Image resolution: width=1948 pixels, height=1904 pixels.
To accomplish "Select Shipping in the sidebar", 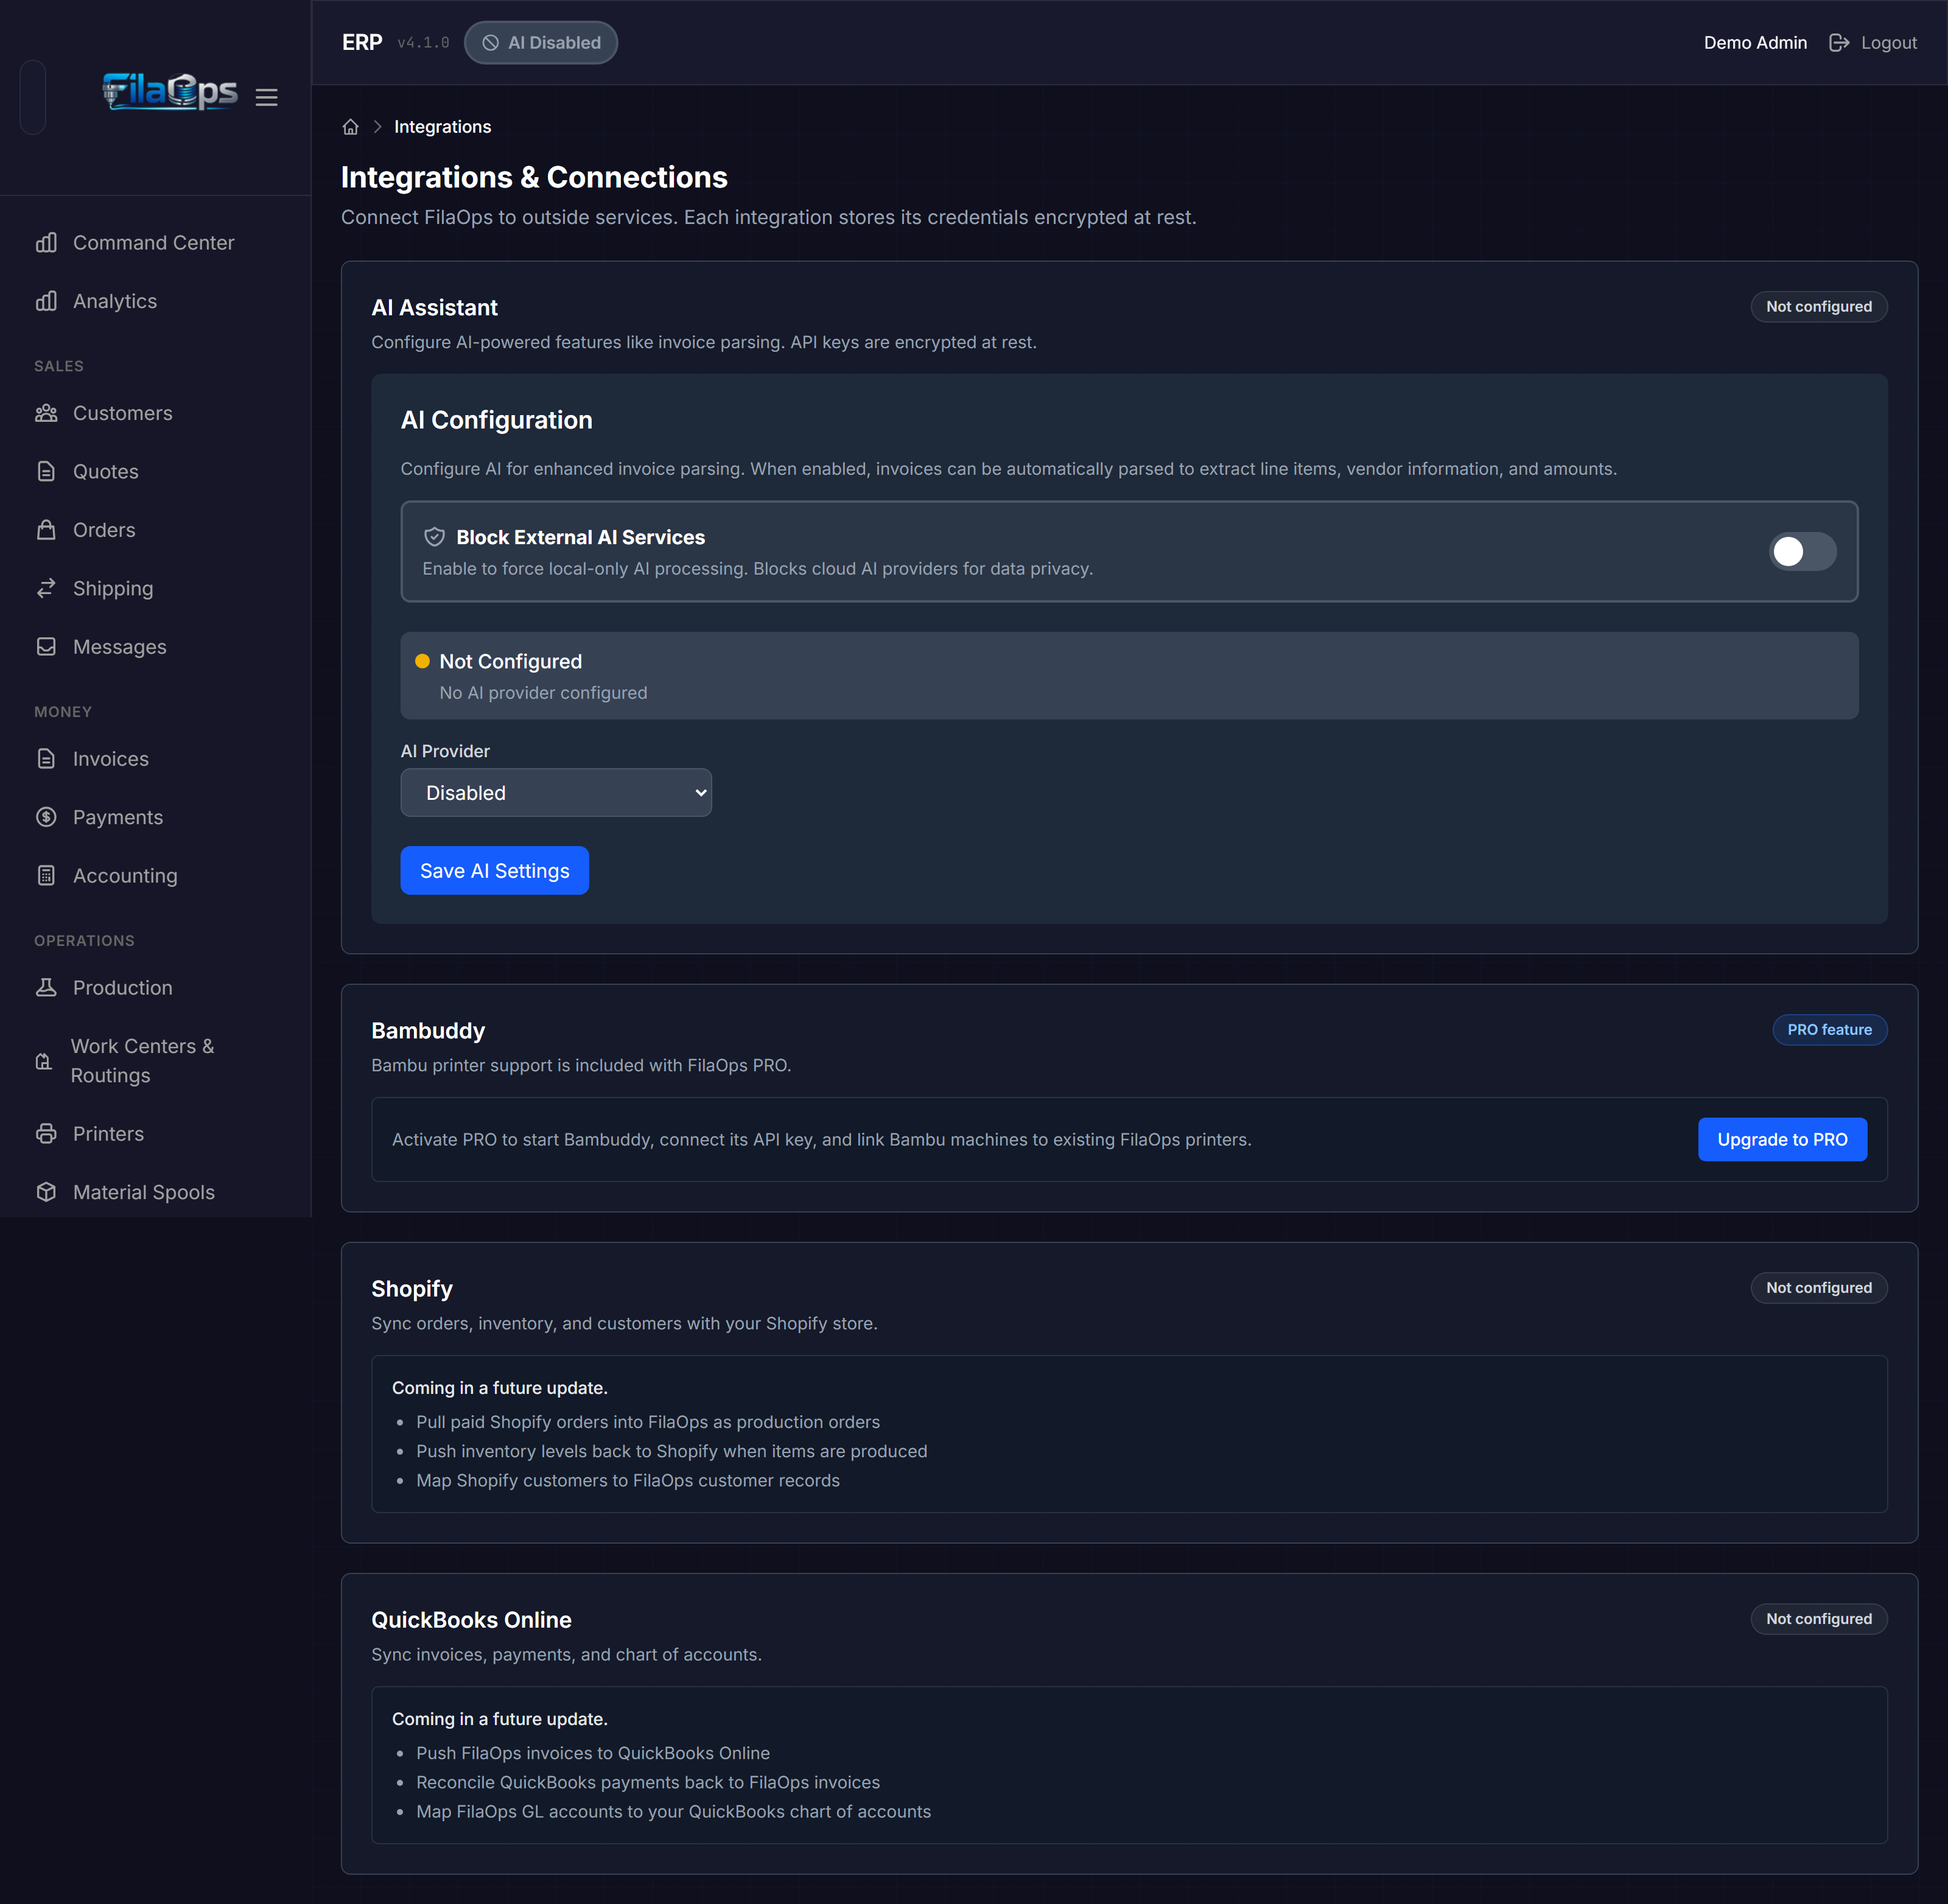I will pos(154,588).
